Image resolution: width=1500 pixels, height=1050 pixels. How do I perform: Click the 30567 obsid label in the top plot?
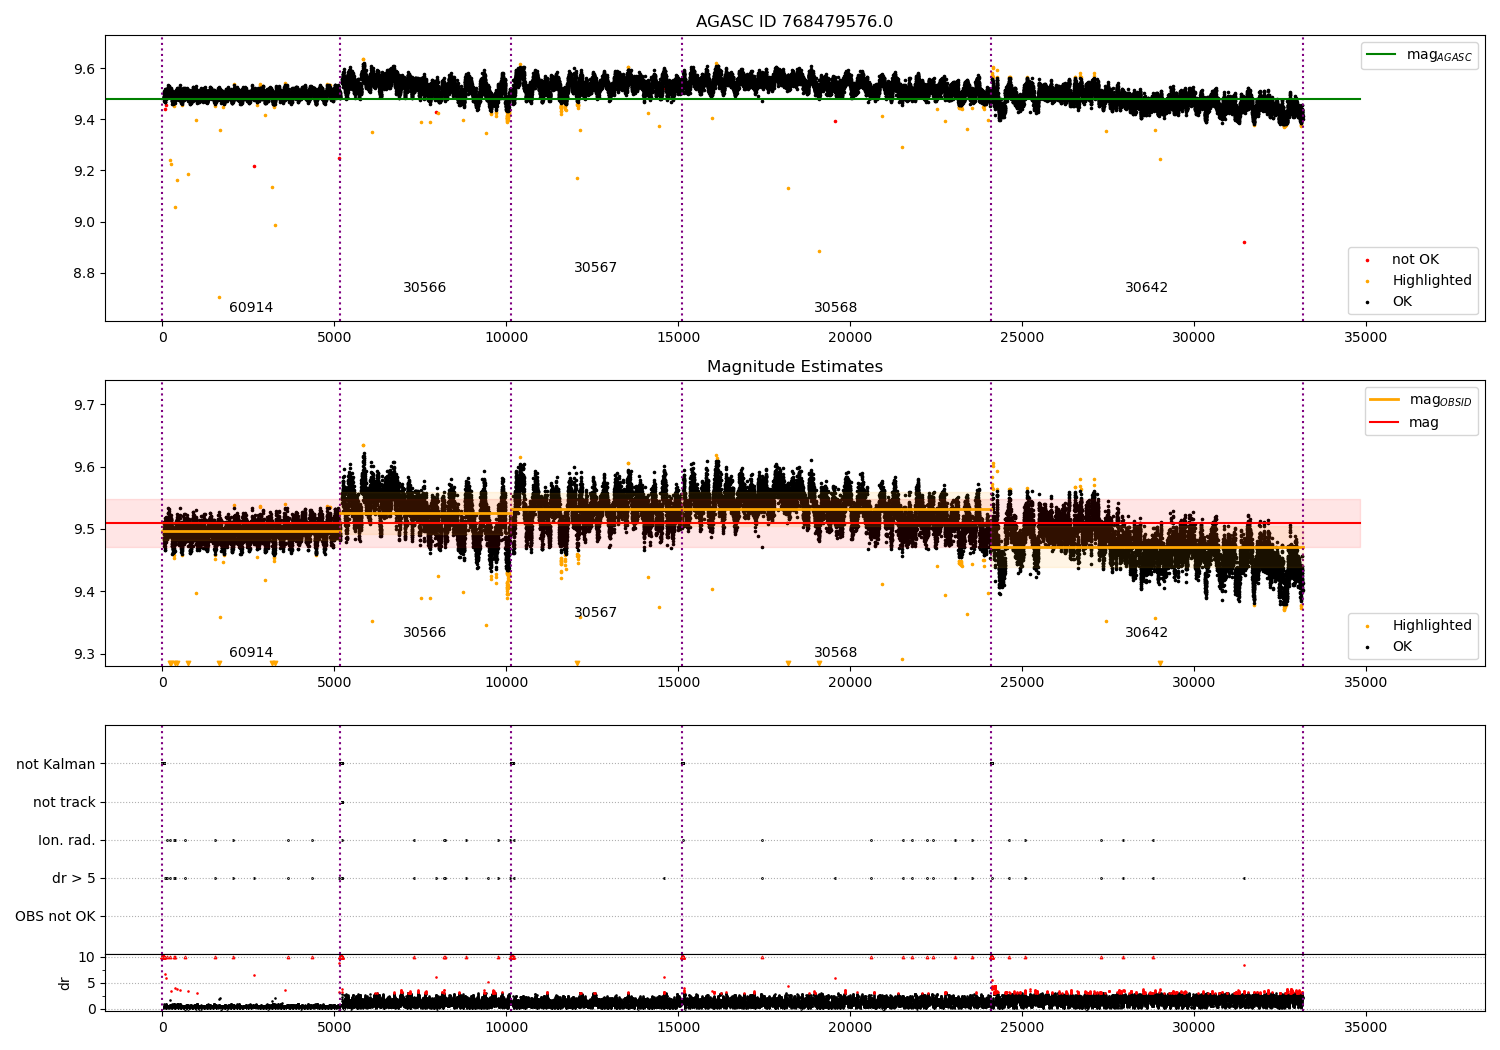(595, 268)
